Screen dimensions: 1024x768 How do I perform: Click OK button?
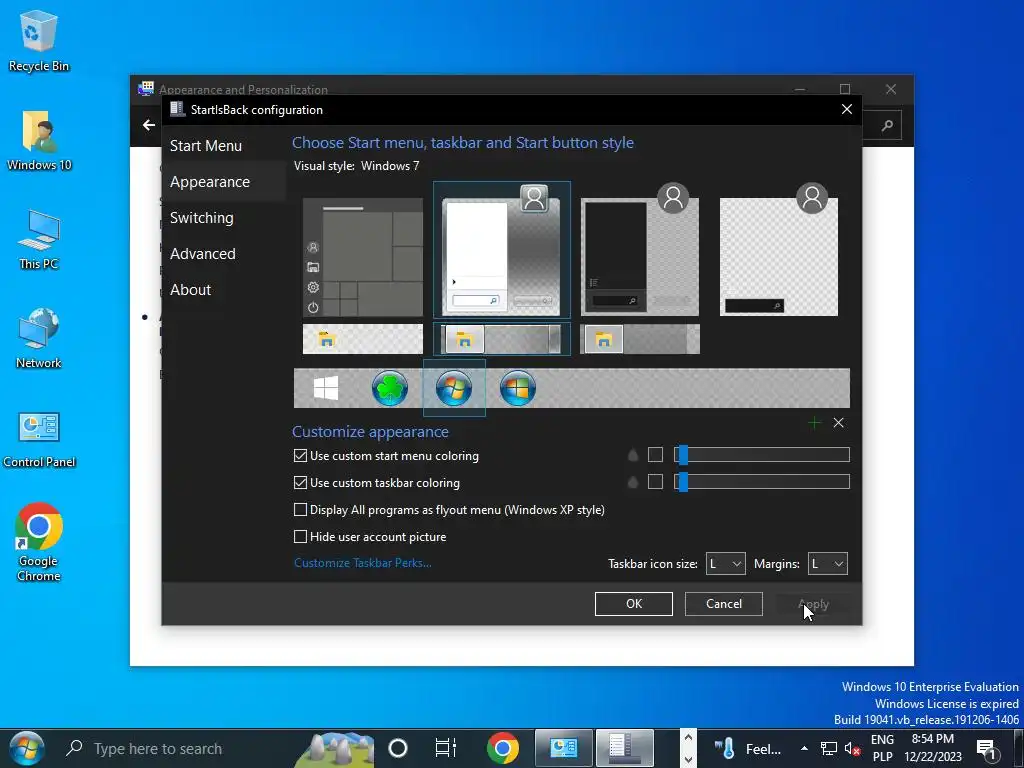(633, 603)
